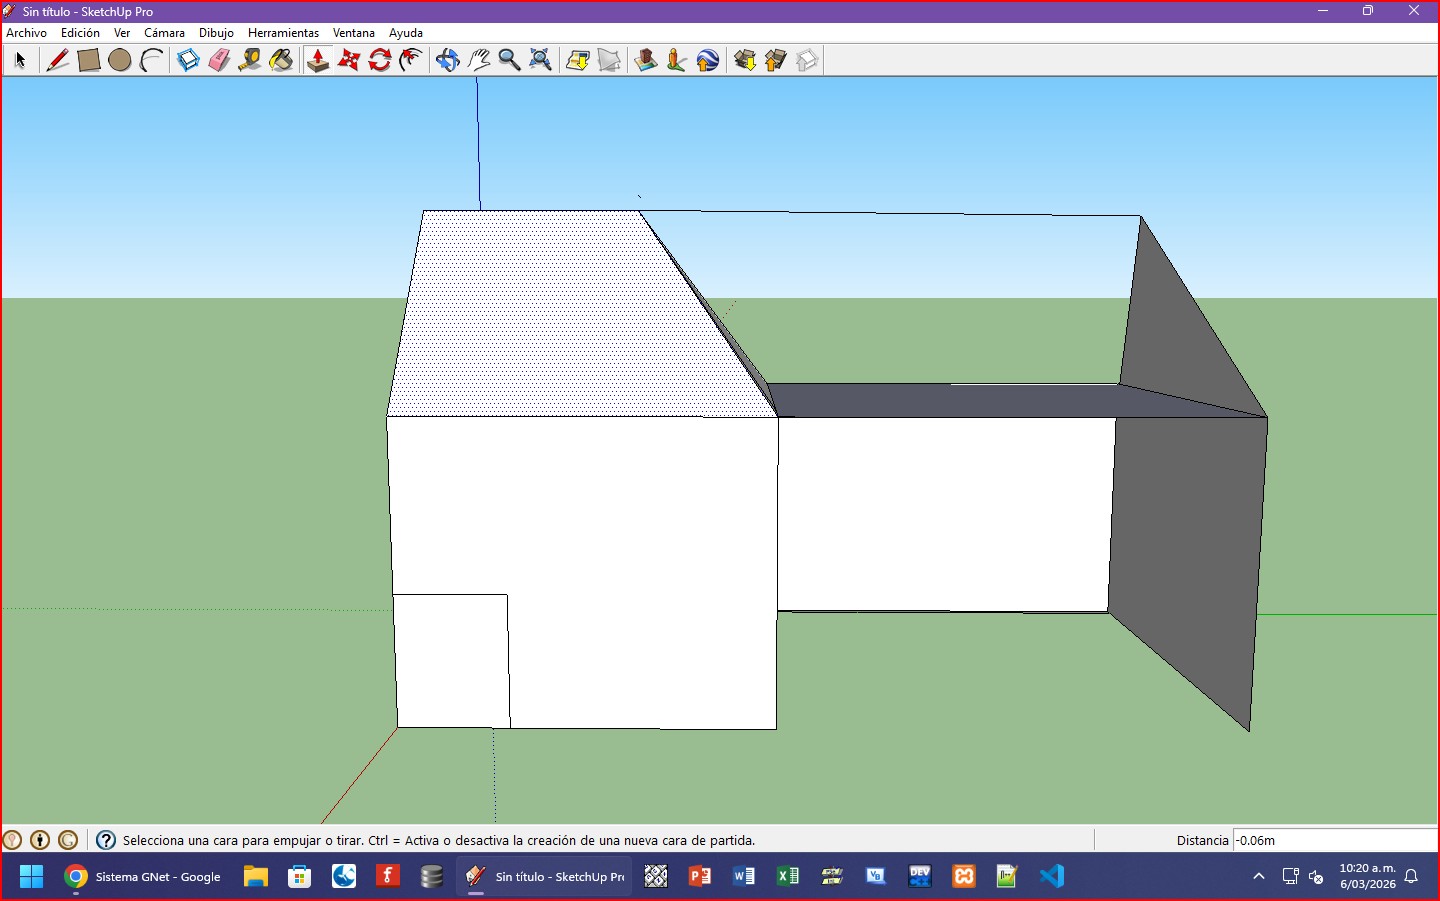Select the Rectangle drawing tool
The width and height of the screenshot is (1440, 901).
89,61
